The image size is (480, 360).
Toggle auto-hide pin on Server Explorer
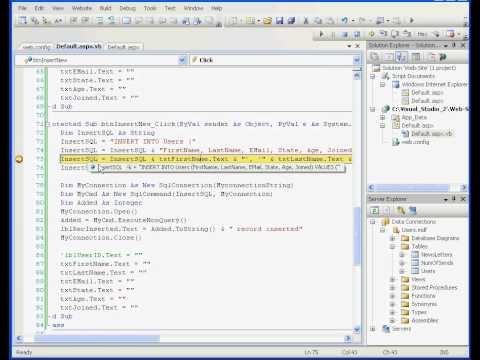(454, 199)
